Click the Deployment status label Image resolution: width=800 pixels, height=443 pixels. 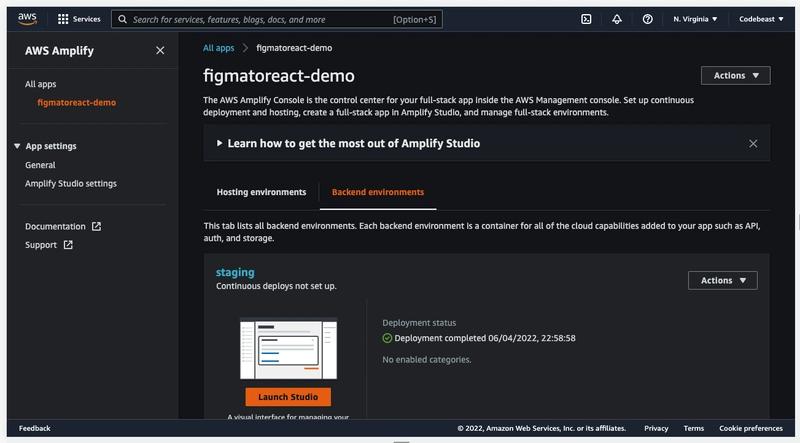[419, 323]
